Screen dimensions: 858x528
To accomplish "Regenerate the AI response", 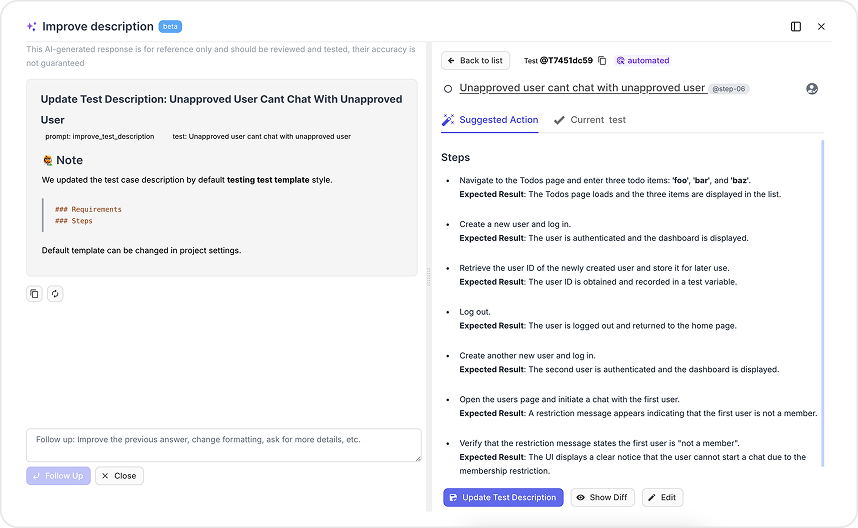I will click(x=54, y=293).
